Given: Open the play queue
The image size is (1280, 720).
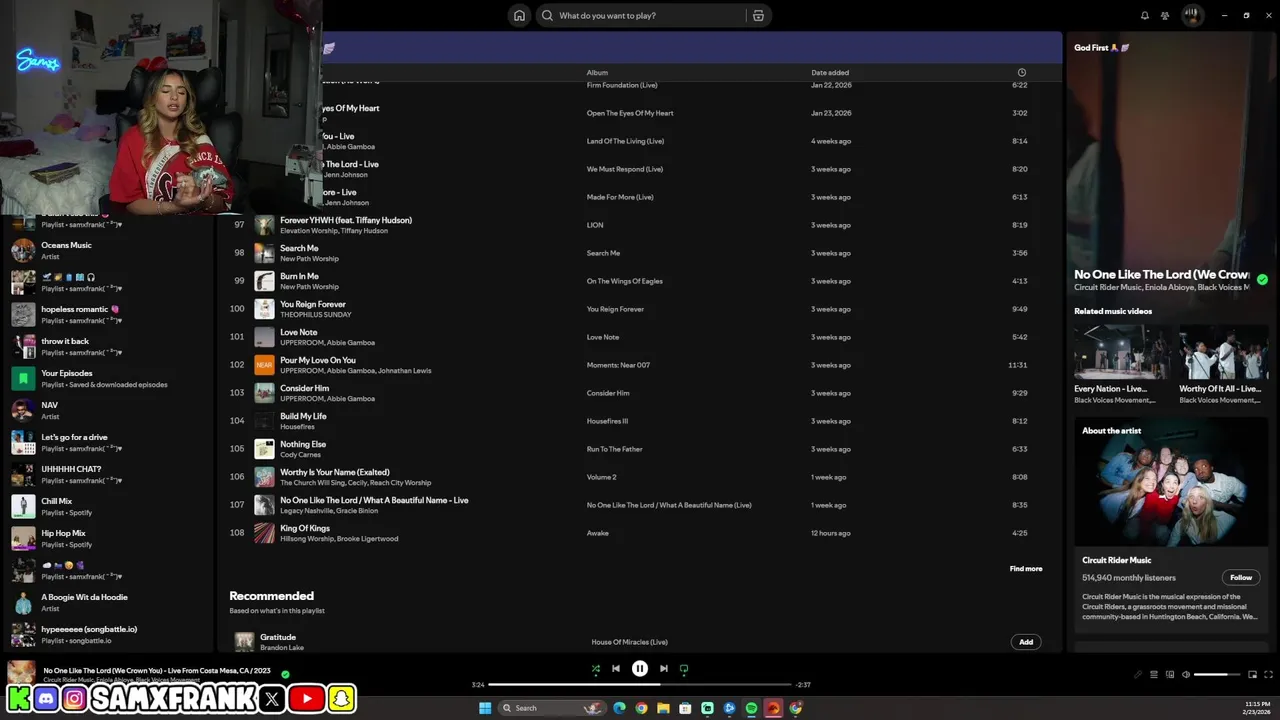Looking at the screenshot, I should click(x=1154, y=674).
